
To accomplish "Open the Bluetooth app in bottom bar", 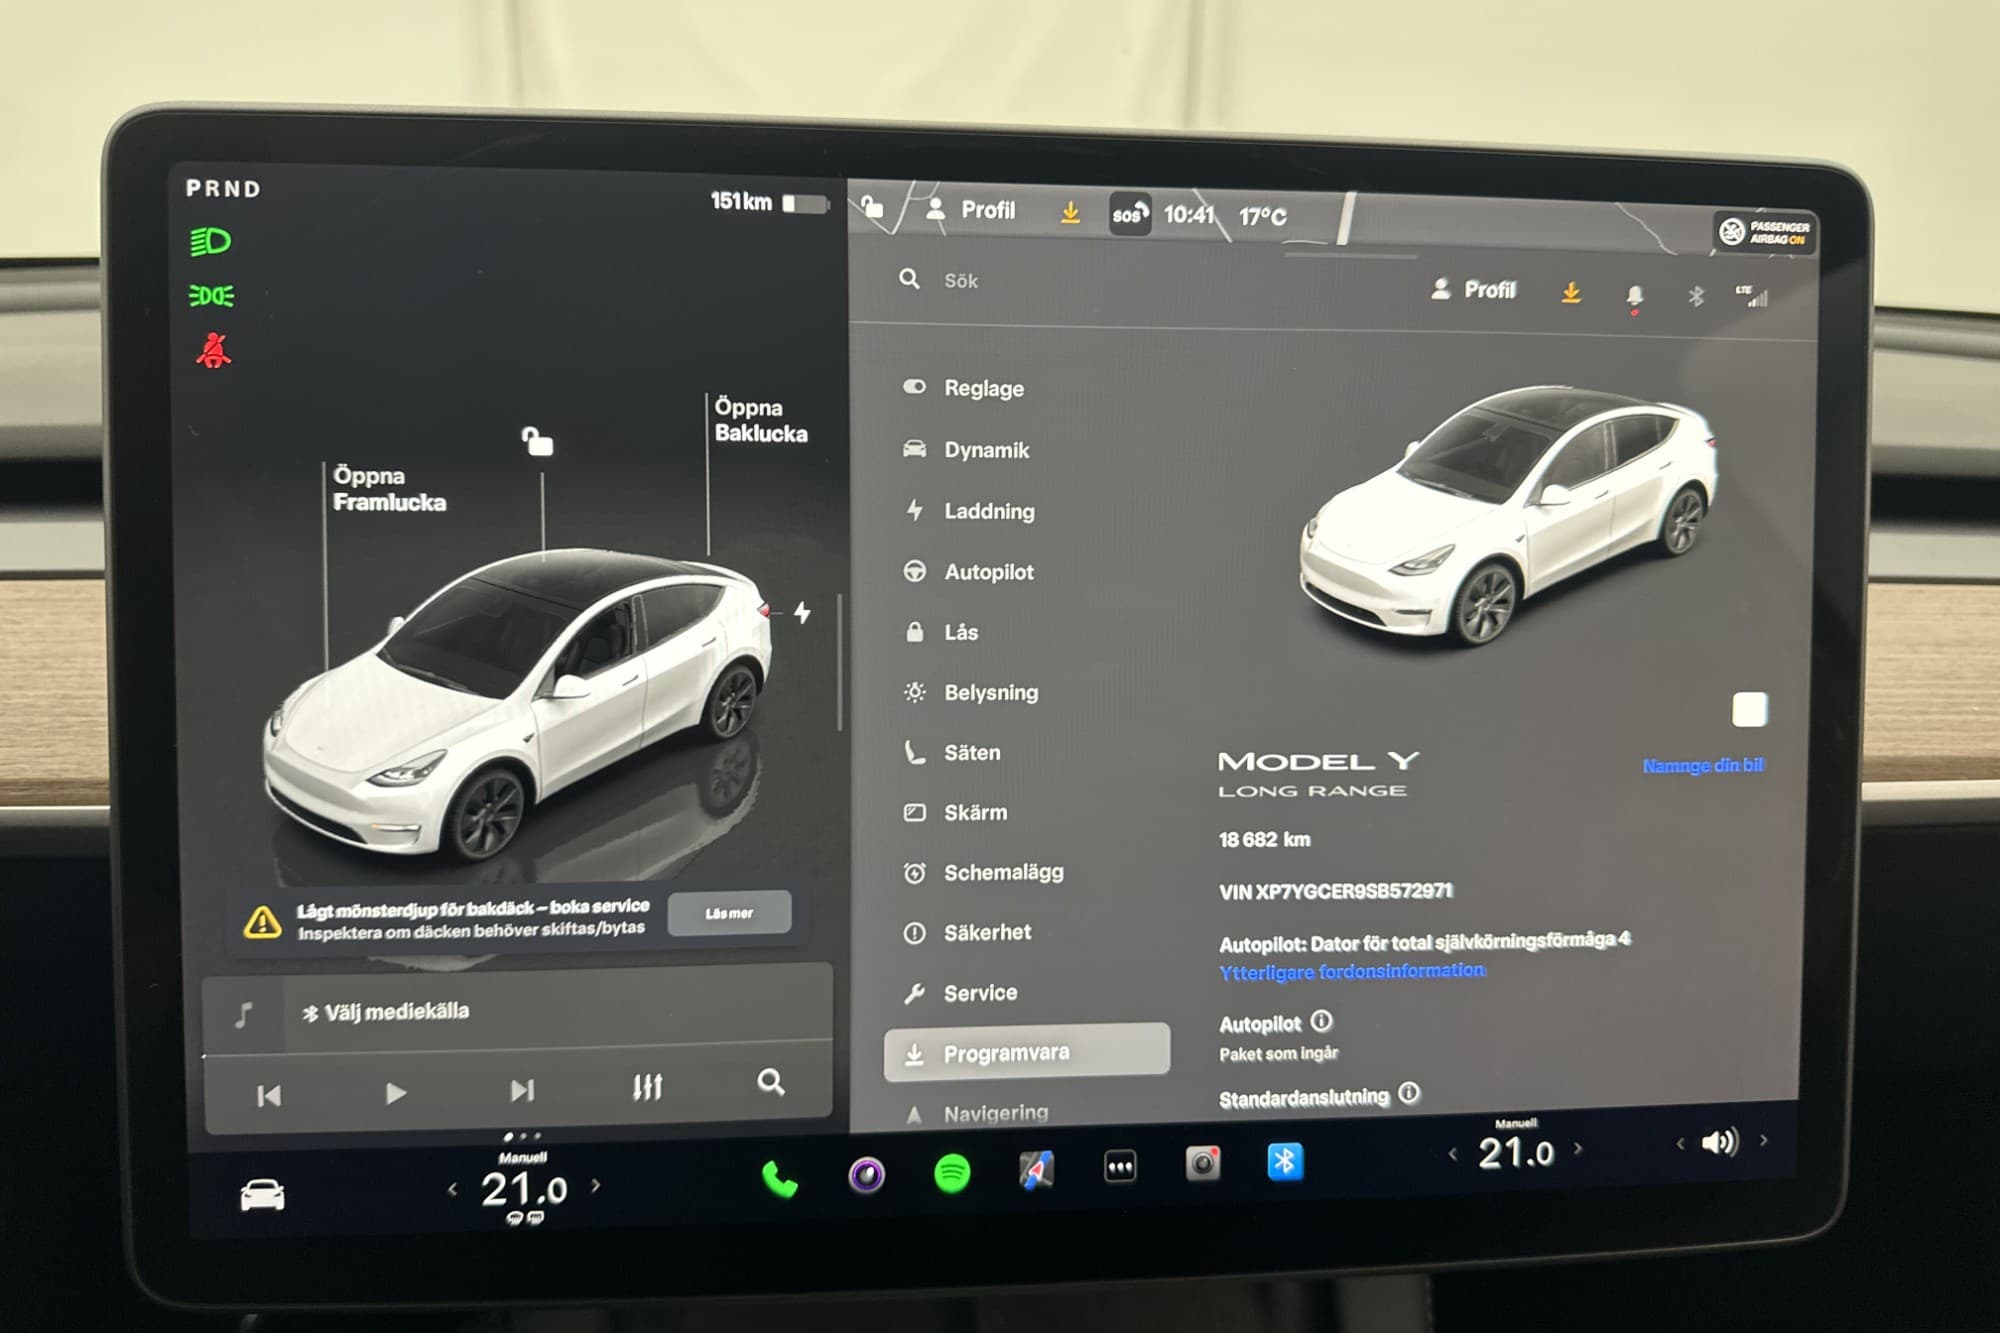I will [1285, 1161].
